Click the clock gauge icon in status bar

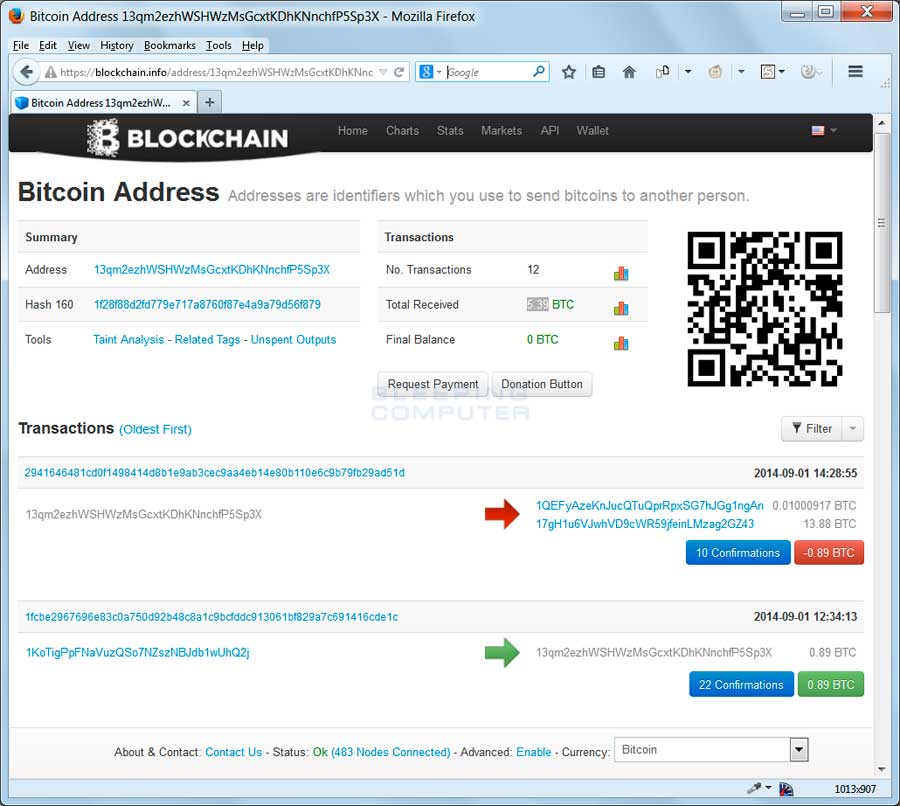pos(786,789)
